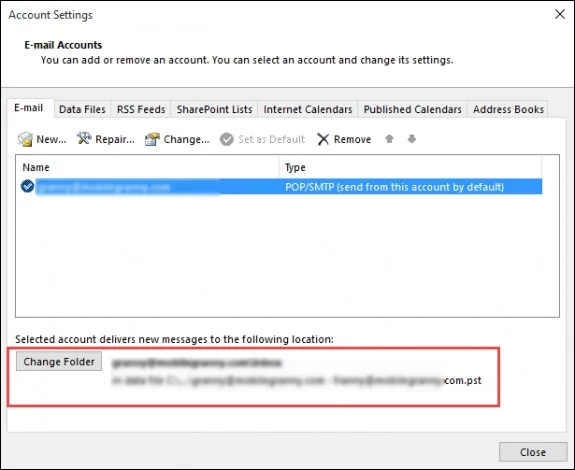Click the Repair... label
This screenshot has height=470, width=575.
click(115, 139)
